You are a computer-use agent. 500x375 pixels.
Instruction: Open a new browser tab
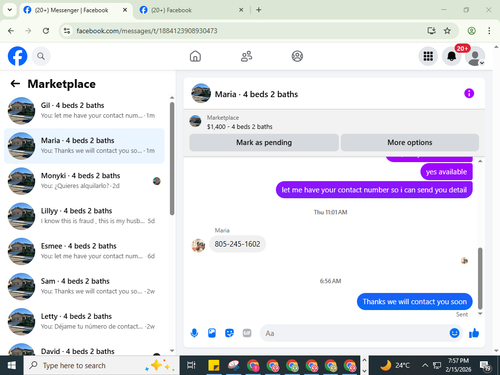point(259,10)
